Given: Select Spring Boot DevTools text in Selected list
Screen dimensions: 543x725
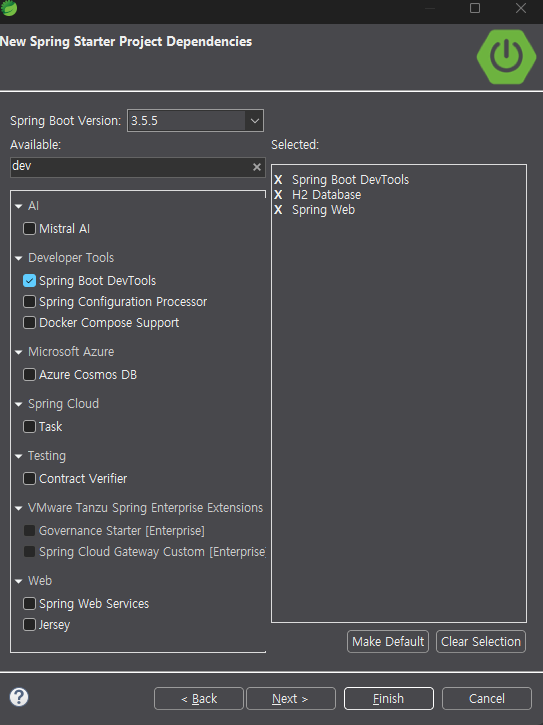Looking at the screenshot, I should point(351,179).
